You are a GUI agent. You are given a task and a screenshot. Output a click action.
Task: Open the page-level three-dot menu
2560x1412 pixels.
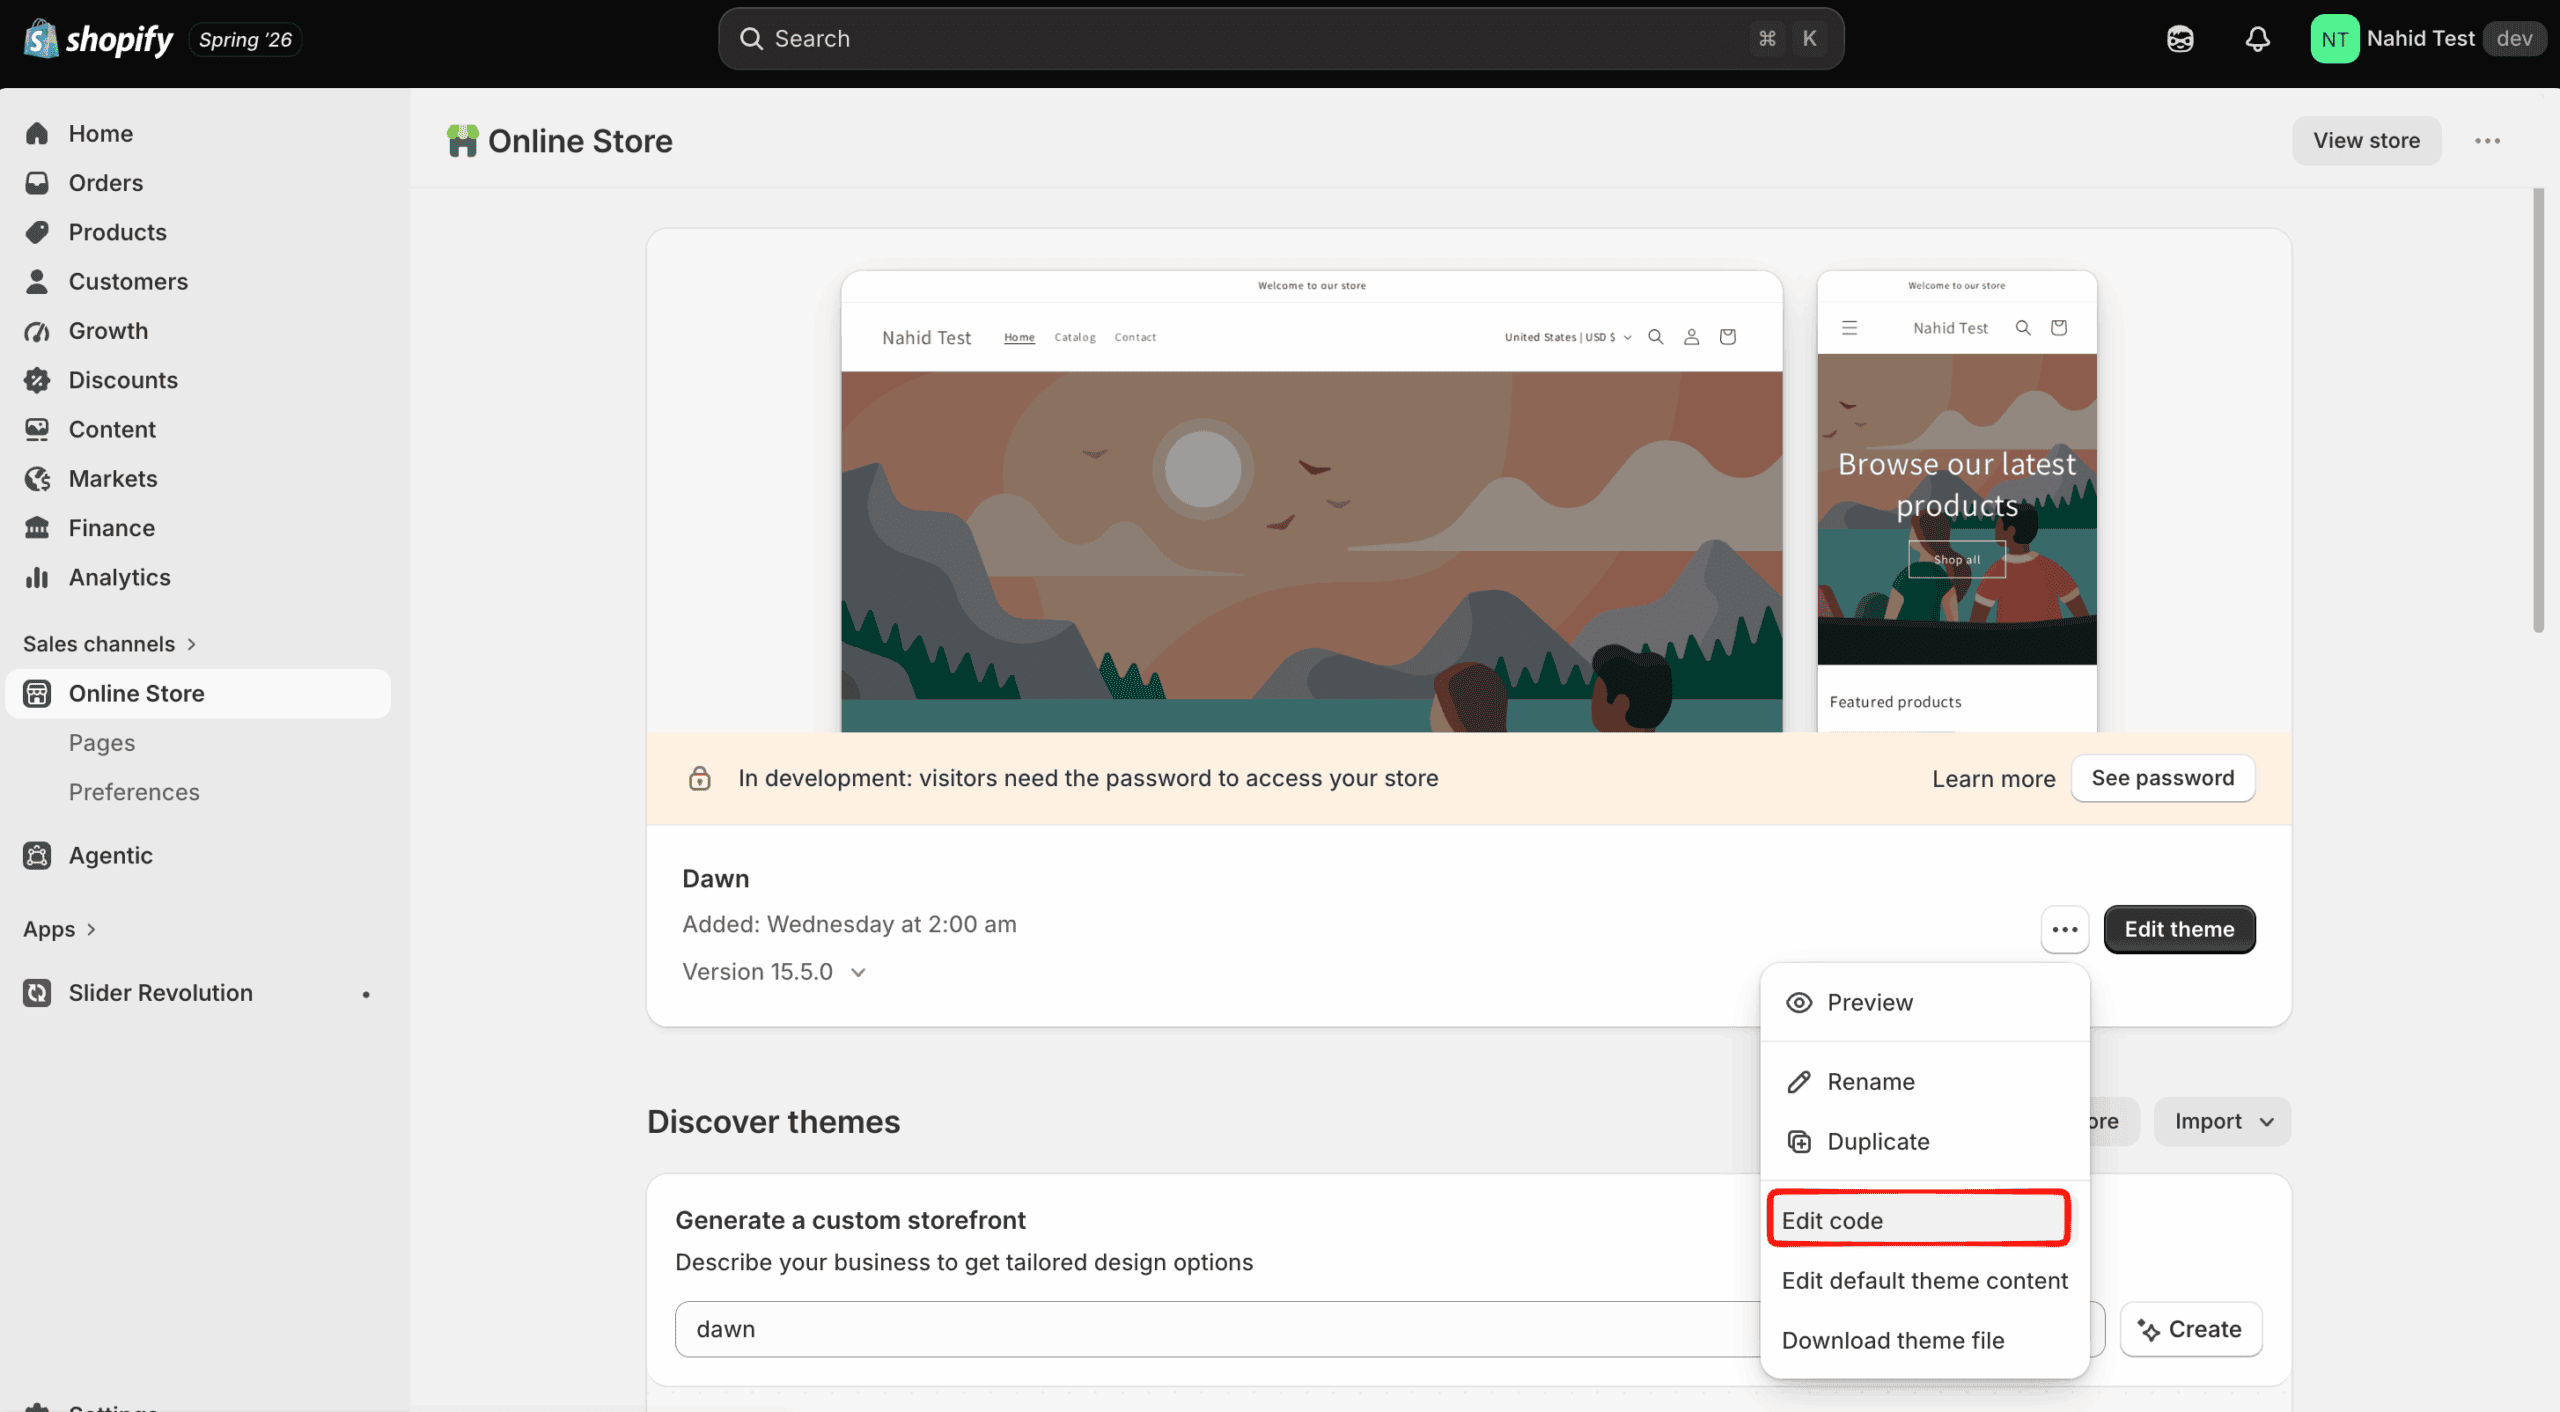(2487, 141)
